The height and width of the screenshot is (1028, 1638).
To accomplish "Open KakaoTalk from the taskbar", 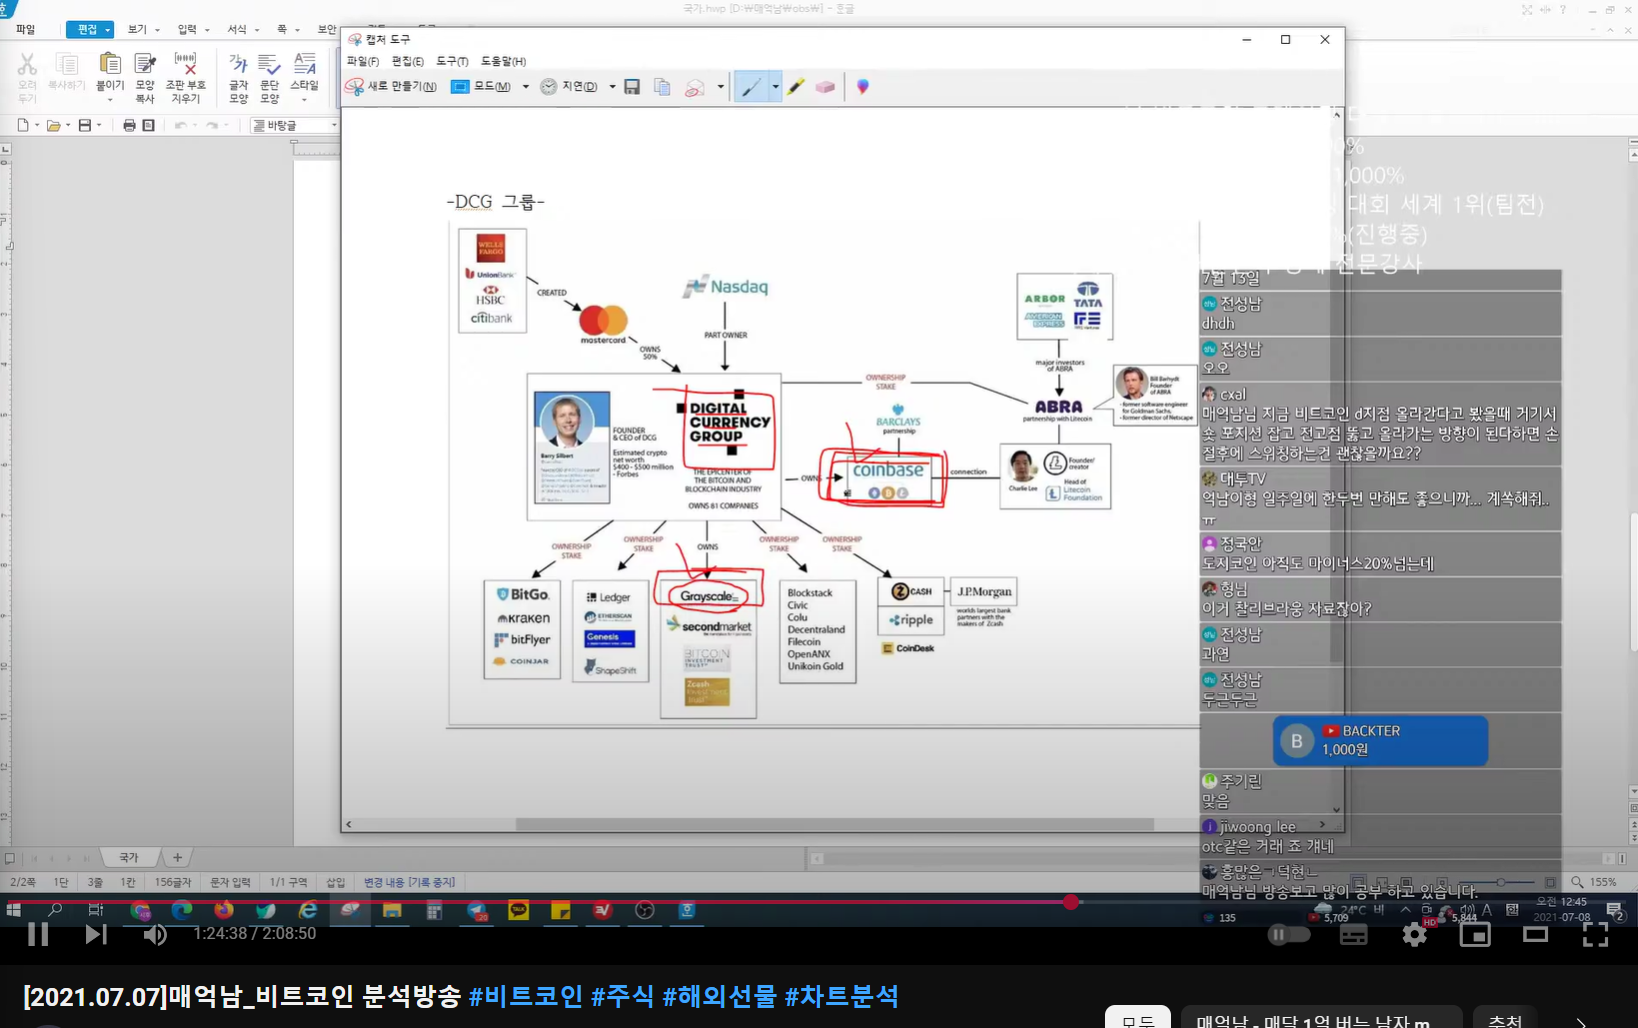I will [x=518, y=910].
